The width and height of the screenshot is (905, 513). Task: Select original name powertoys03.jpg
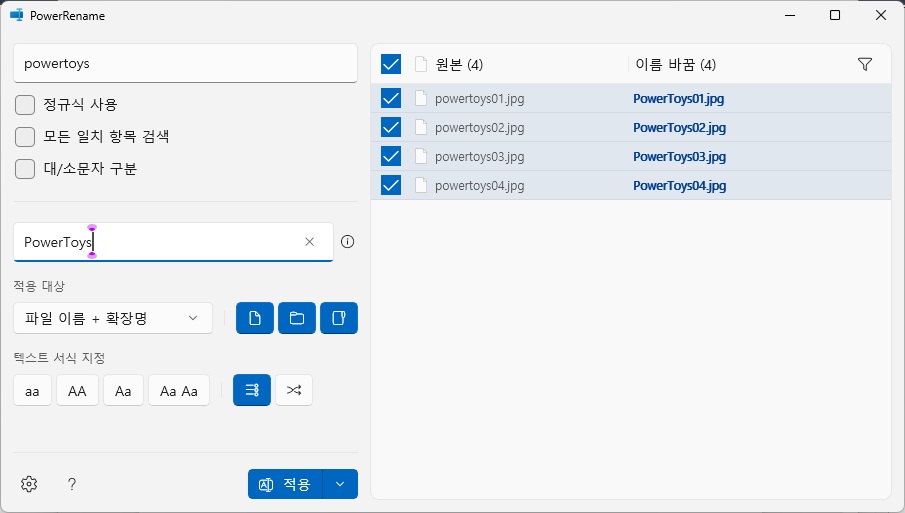(x=480, y=156)
